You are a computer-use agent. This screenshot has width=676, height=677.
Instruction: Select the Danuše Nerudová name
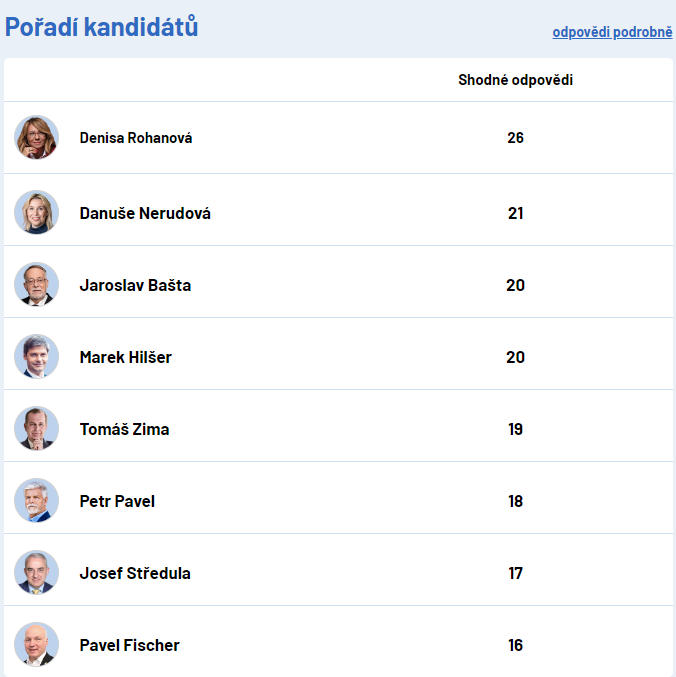(145, 213)
